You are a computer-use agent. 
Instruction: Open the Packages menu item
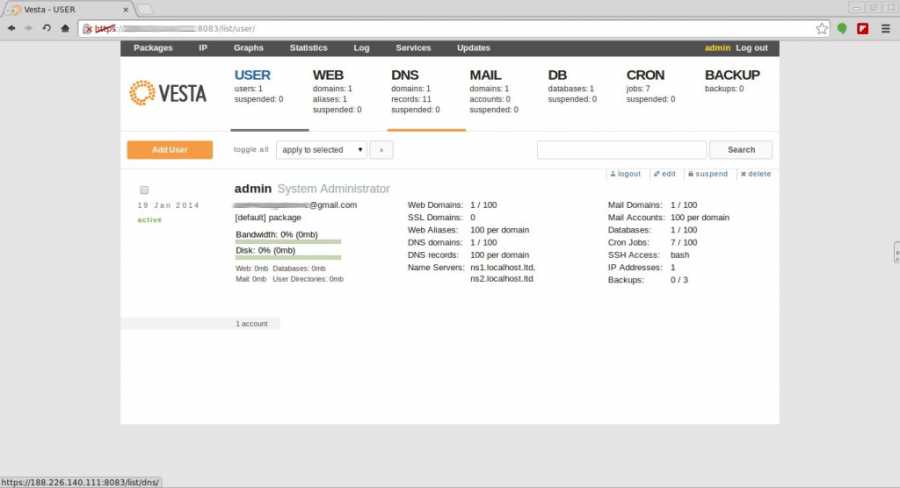153,48
